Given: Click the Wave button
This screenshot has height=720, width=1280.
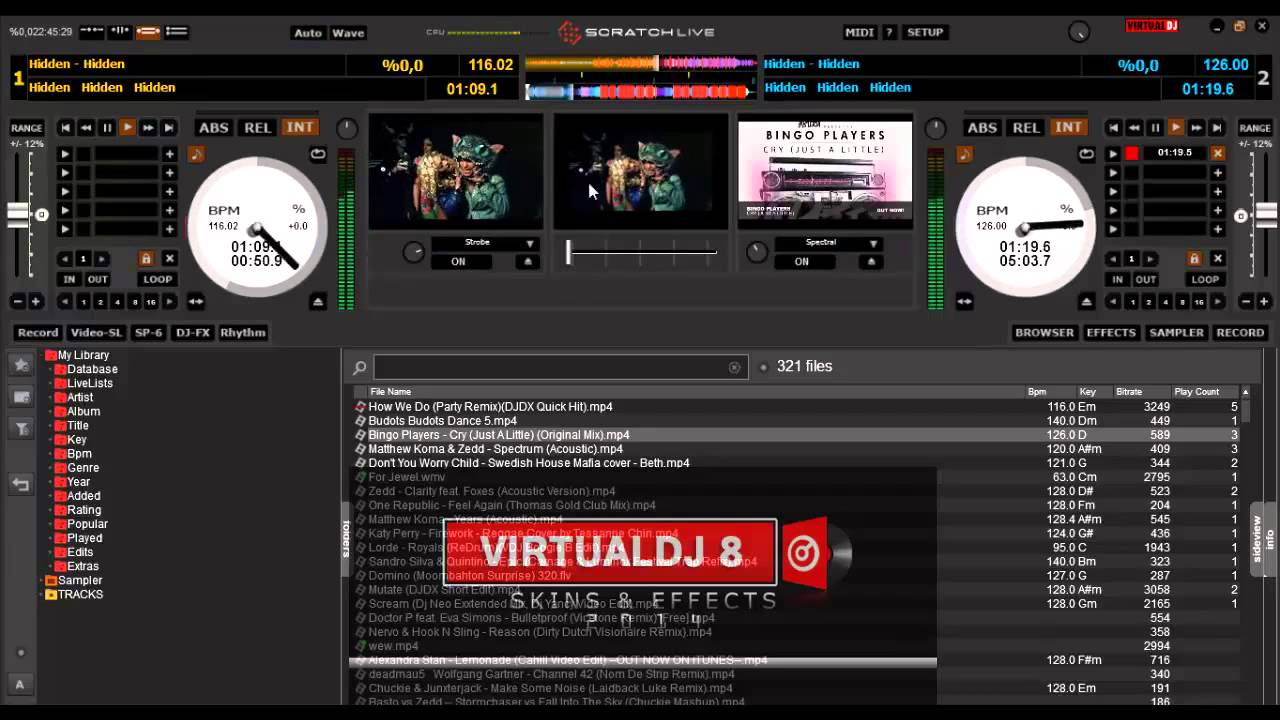Looking at the screenshot, I should point(348,33).
